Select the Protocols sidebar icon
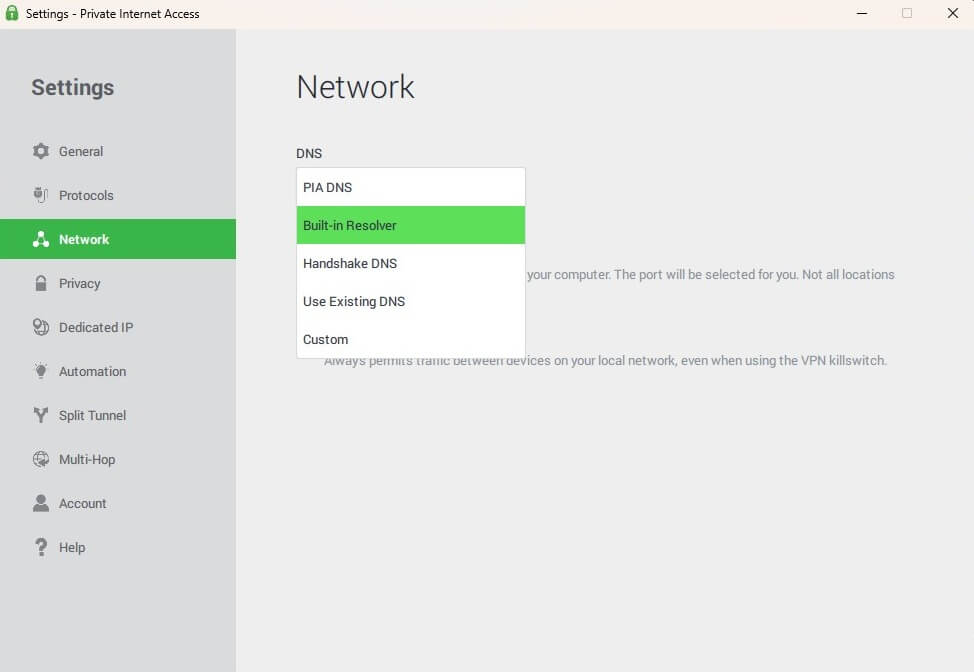The width and height of the screenshot is (974, 672). click(x=40, y=195)
